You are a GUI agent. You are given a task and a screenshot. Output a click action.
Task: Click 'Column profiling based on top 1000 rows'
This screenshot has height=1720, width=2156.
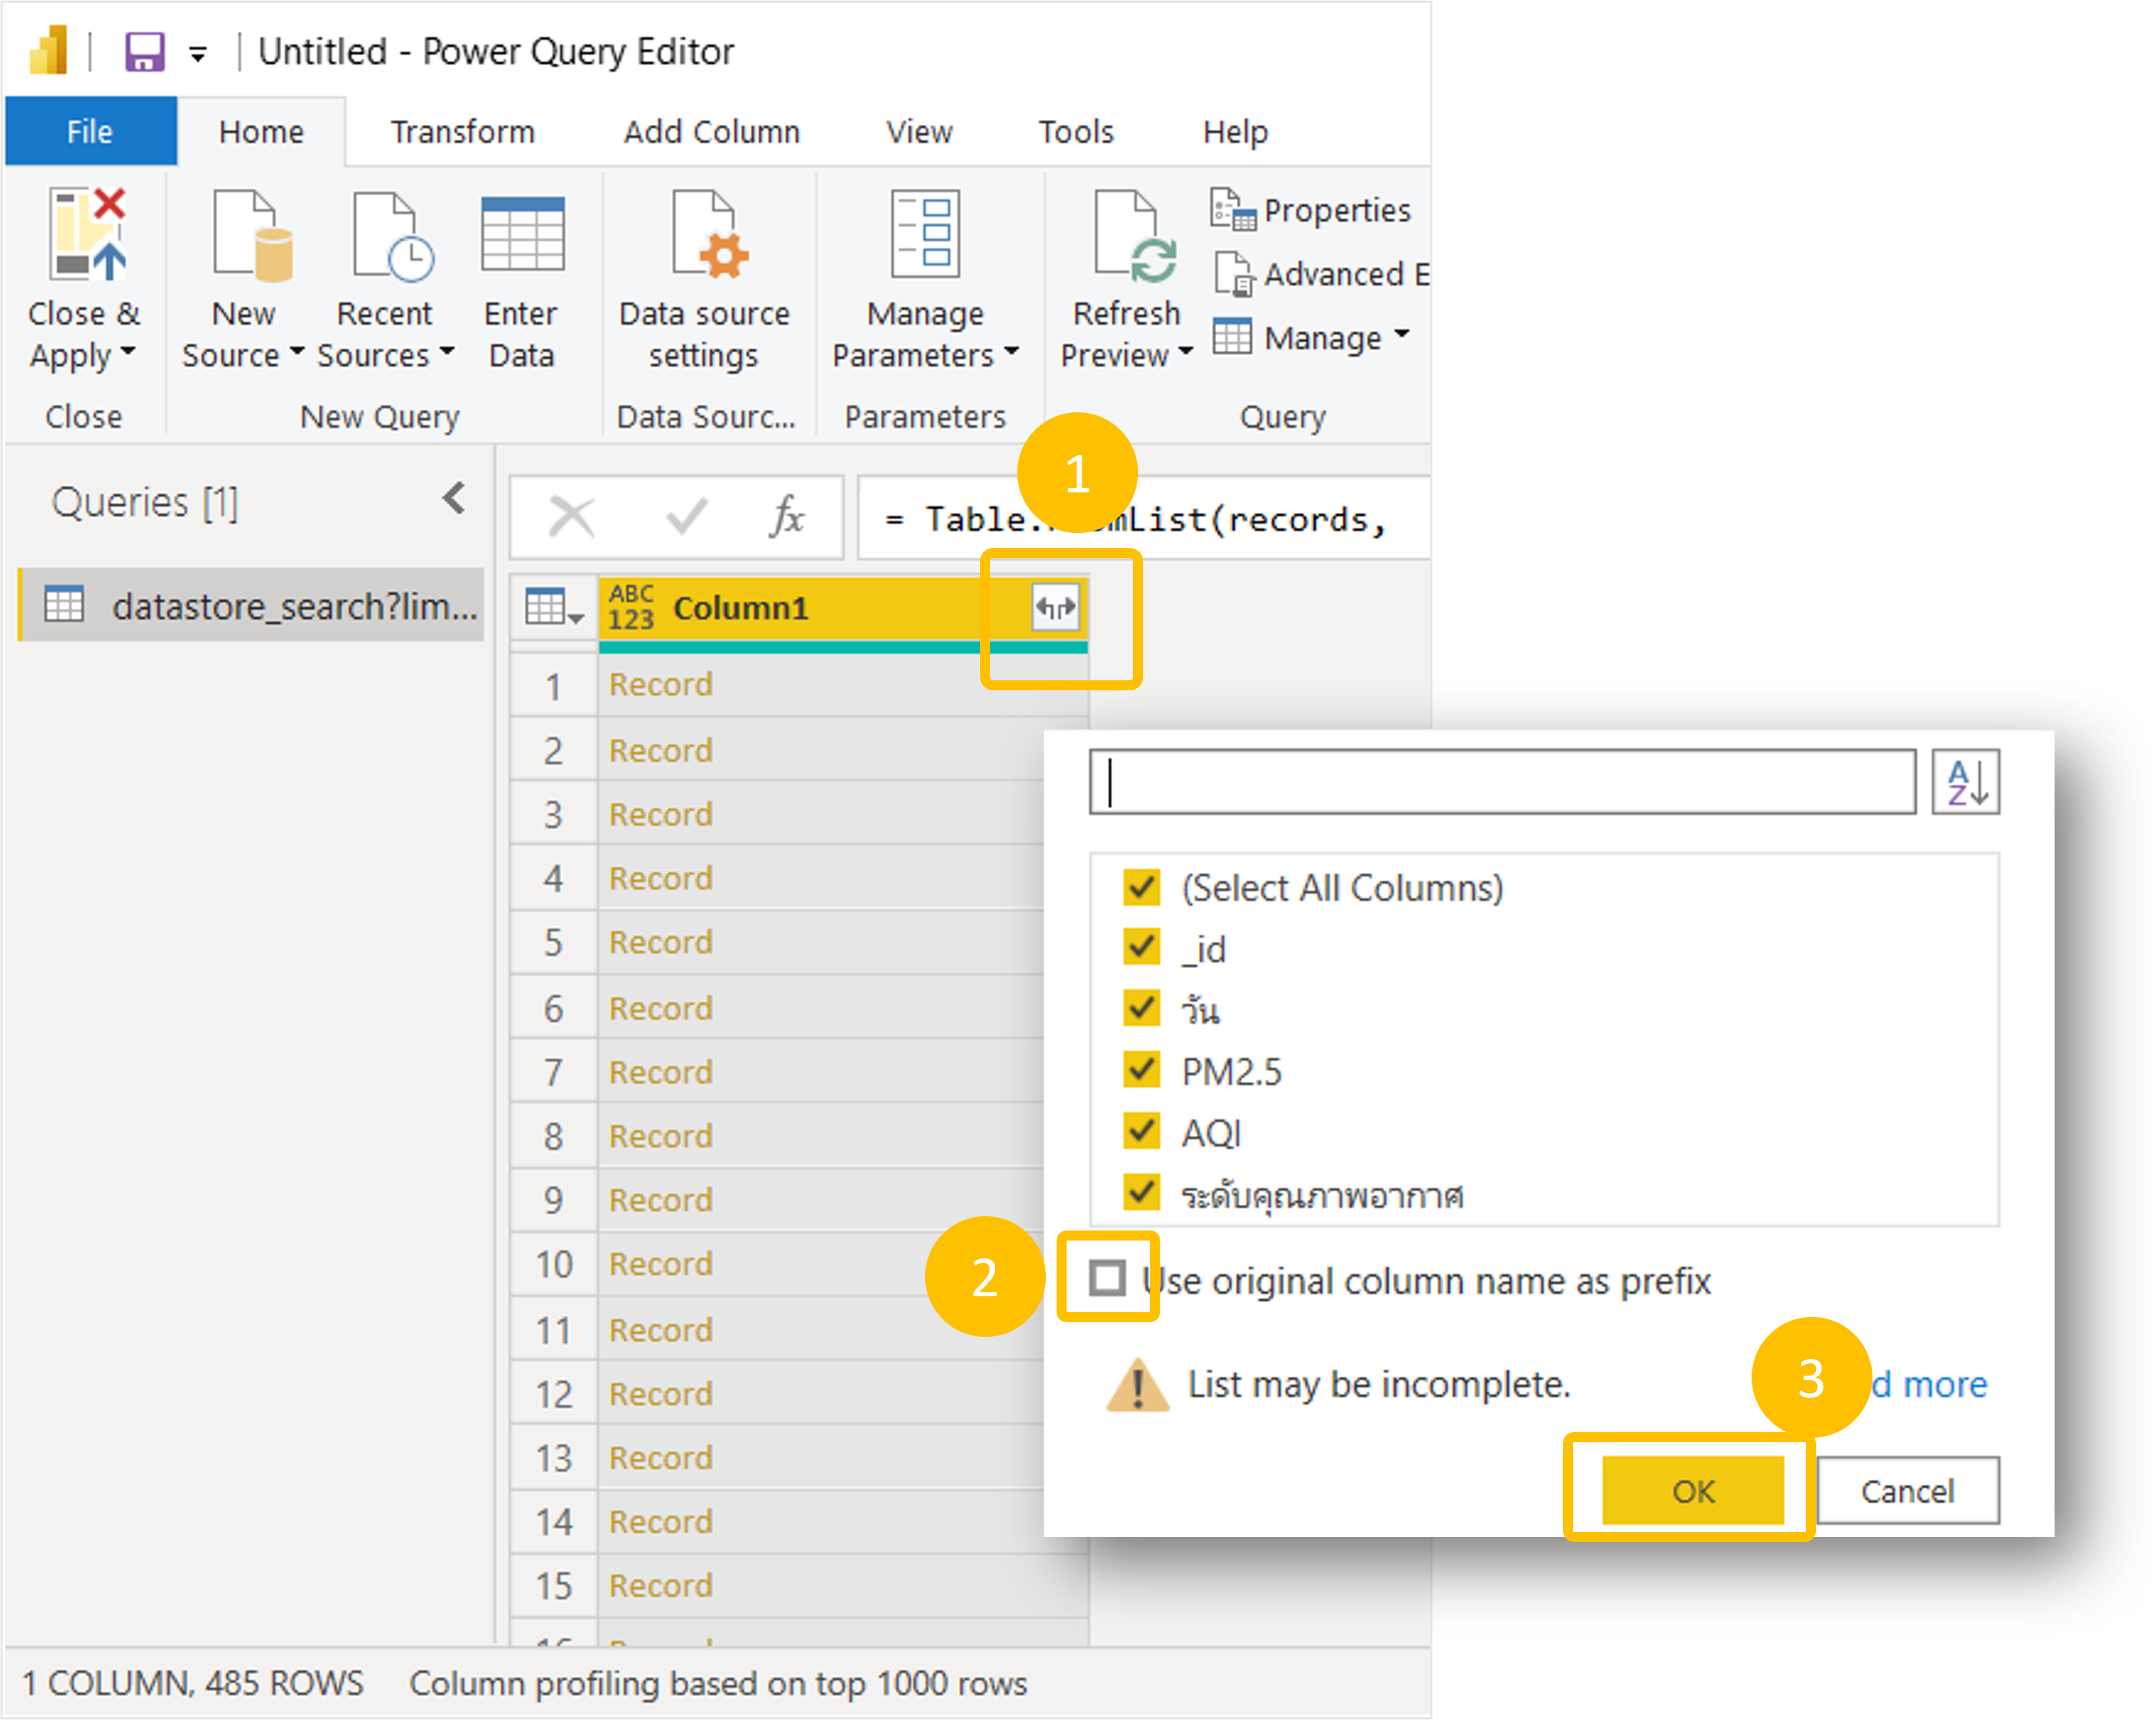point(718,1683)
